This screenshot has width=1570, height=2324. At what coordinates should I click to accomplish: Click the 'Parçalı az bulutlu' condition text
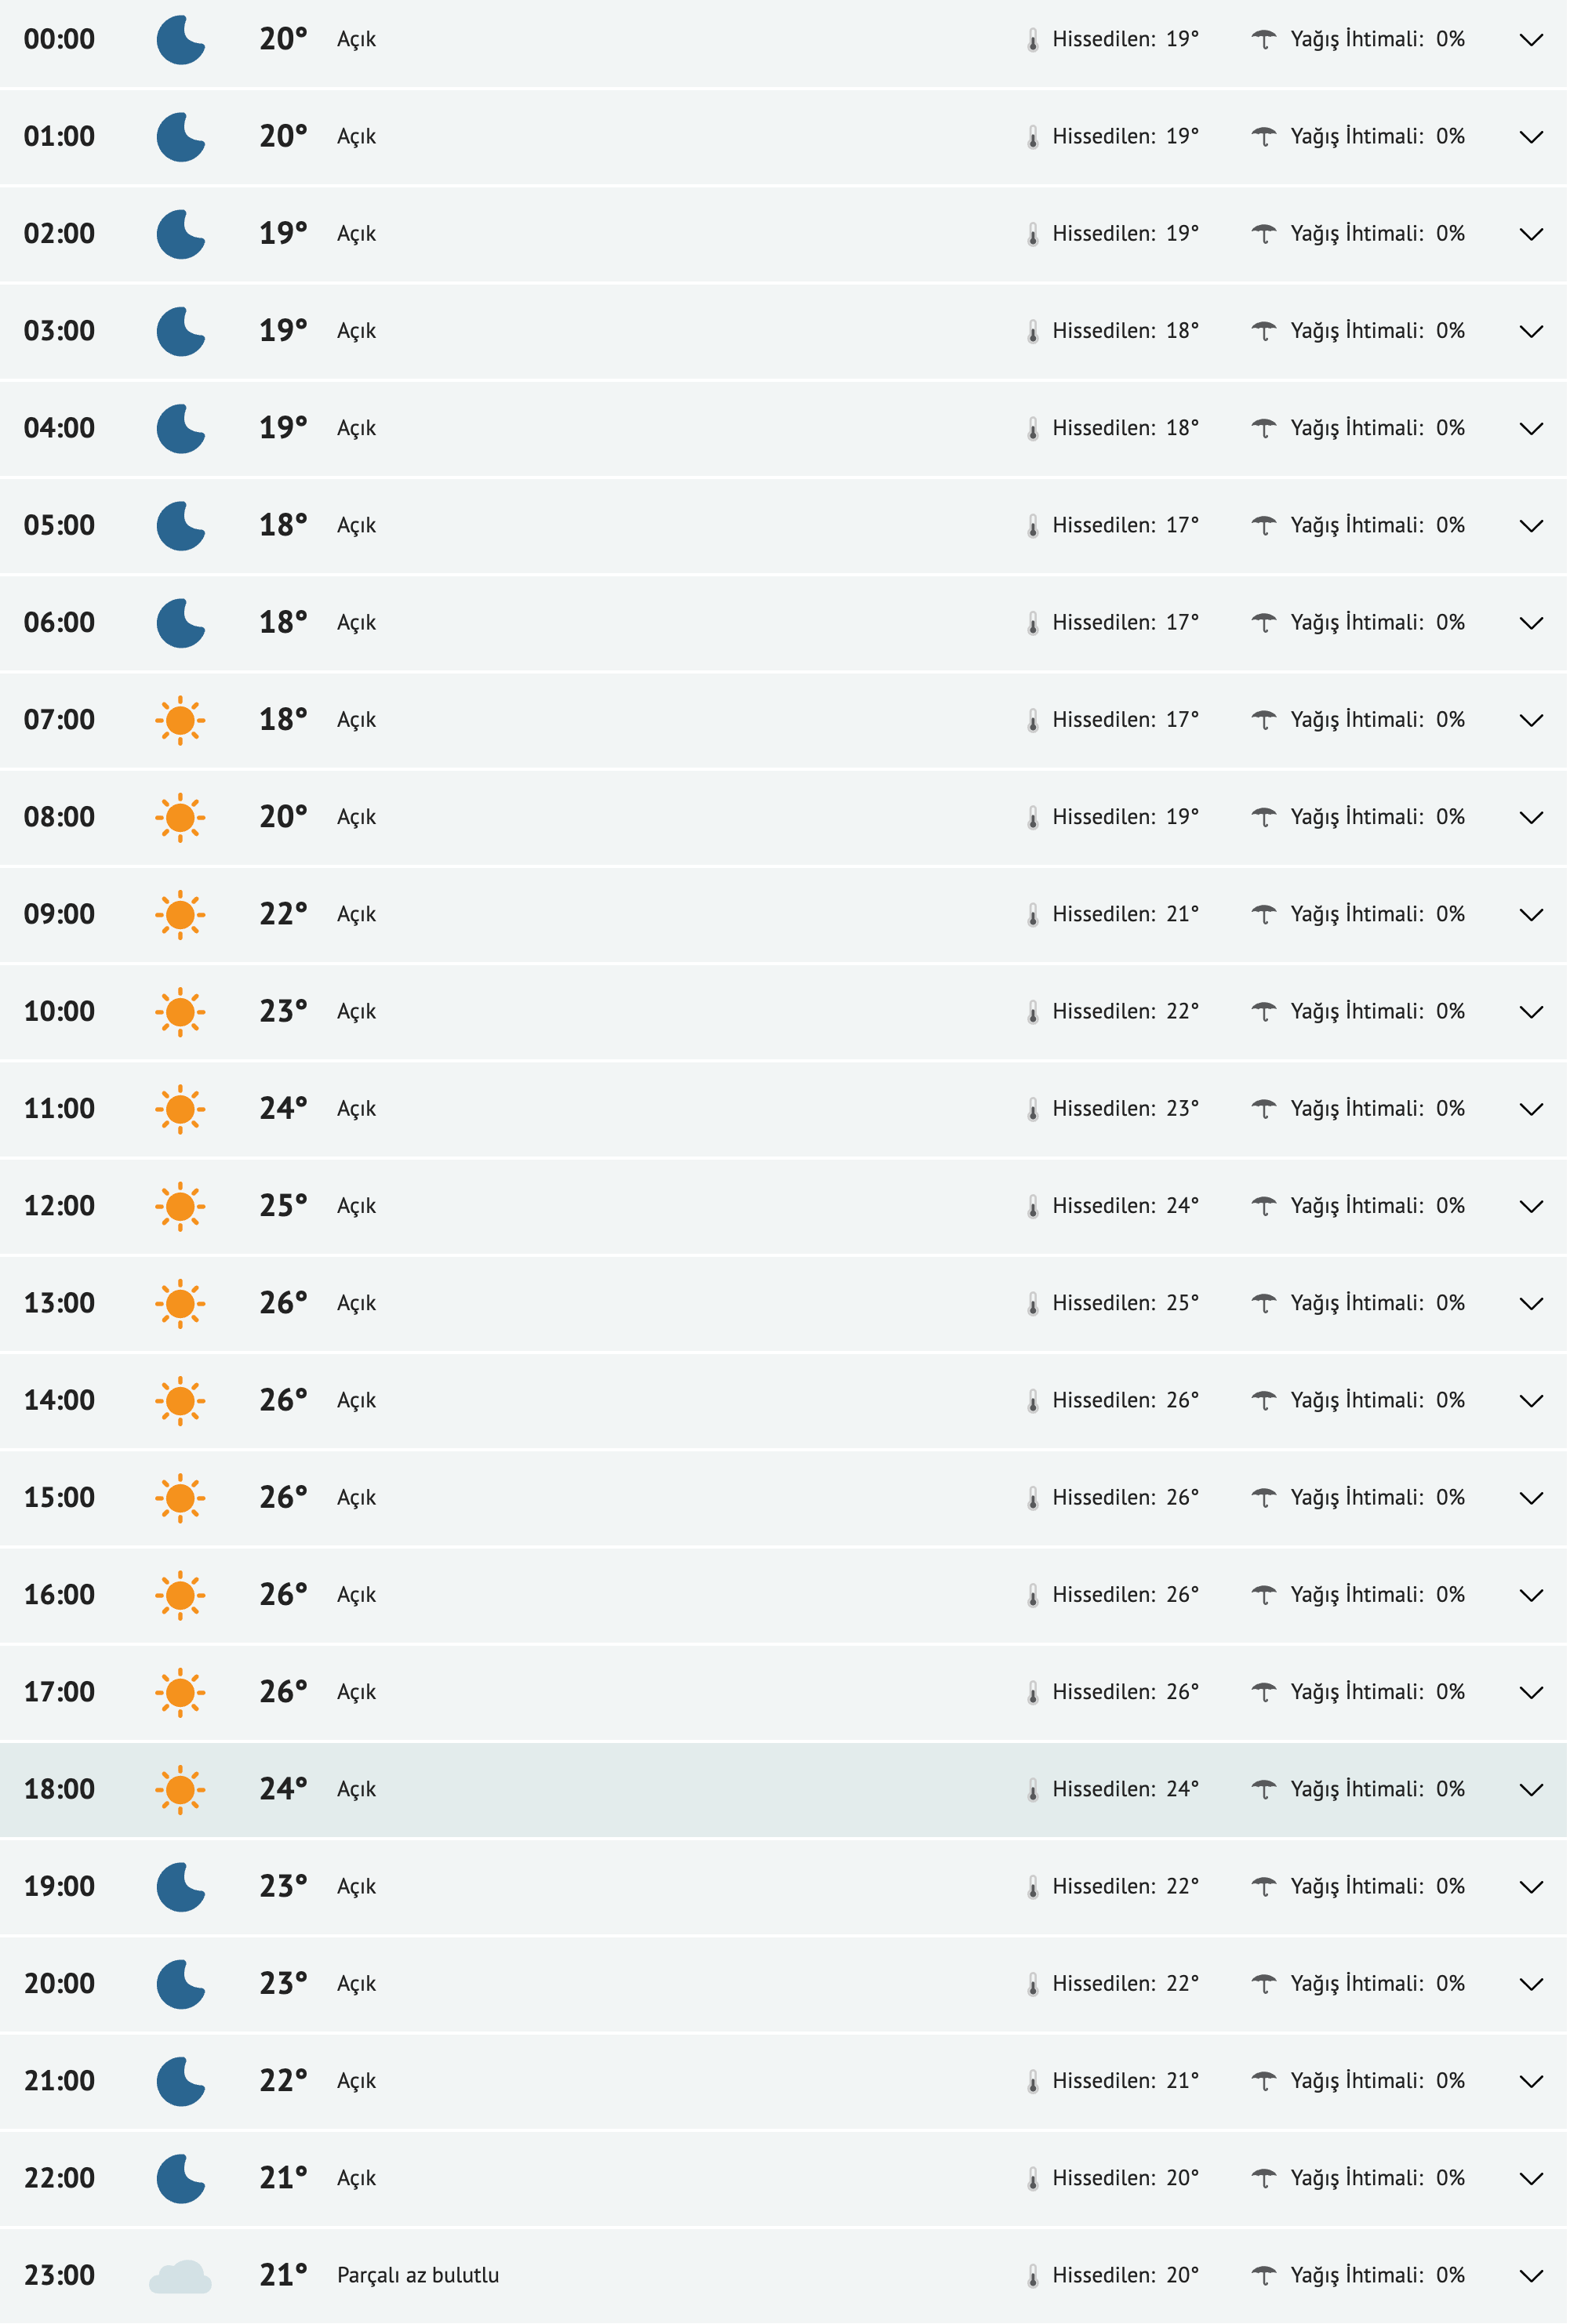417,2275
